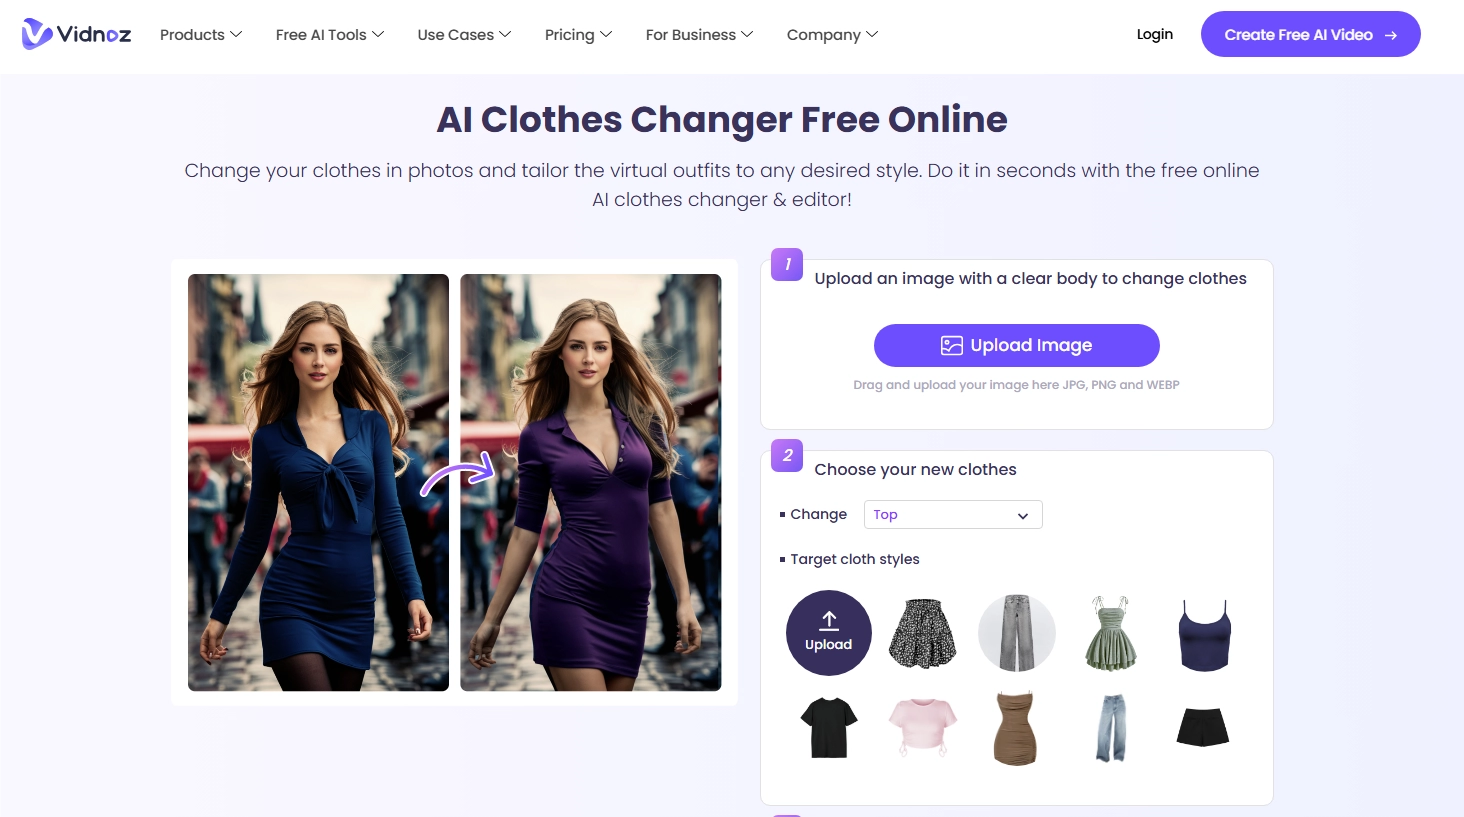This screenshot has width=1464, height=817.
Task: Click the Login link
Action: [x=1155, y=34]
